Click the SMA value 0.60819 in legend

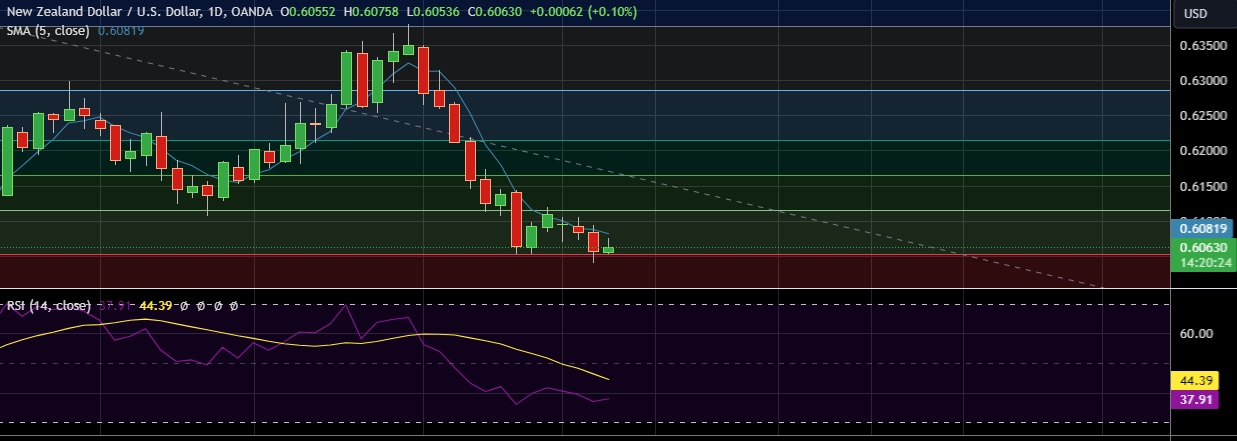click(120, 31)
